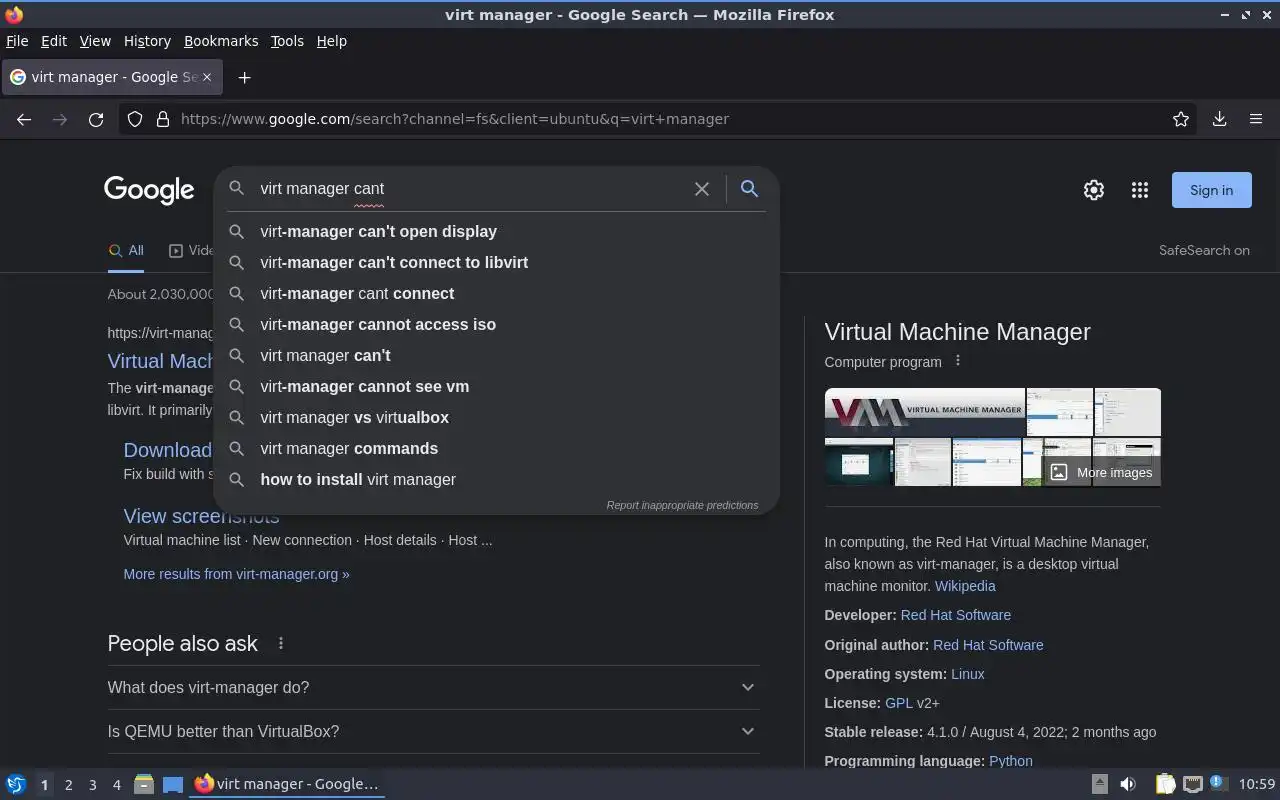Open the Firefox hamburger menu

(1256, 119)
